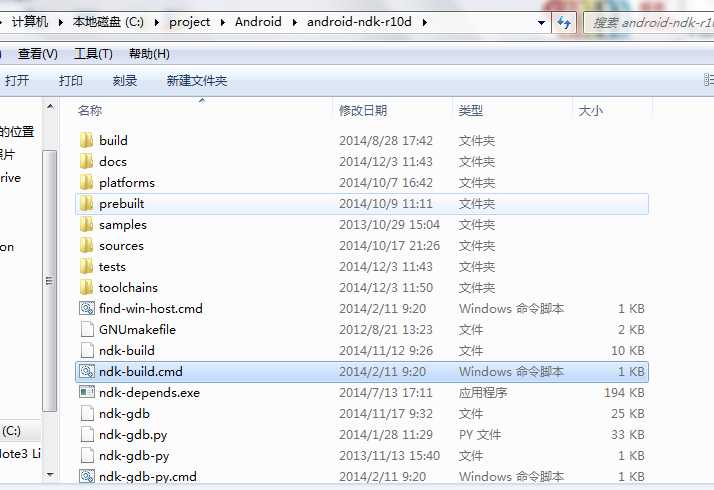Select the file name ndk-gdb.py
Viewport: 714px width, 490px height.
[133, 435]
